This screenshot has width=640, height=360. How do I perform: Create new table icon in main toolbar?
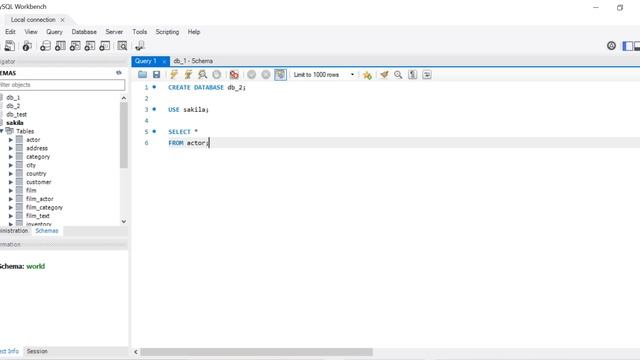coord(60,46)
